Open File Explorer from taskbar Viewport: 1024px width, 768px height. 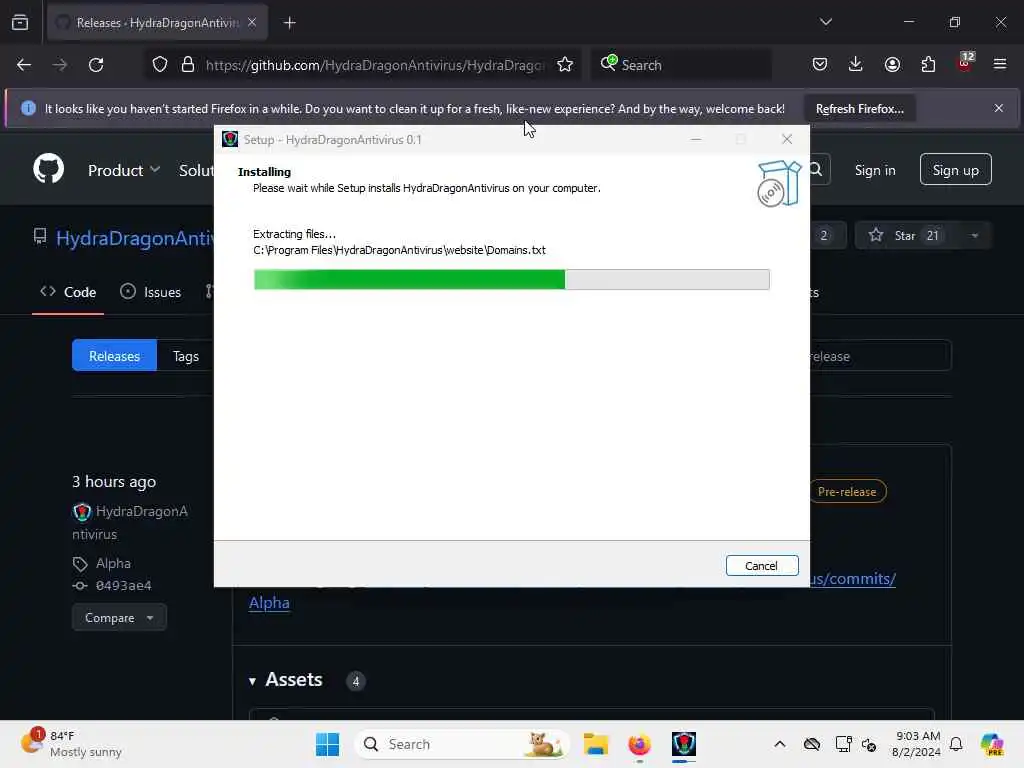coord(596,744)
